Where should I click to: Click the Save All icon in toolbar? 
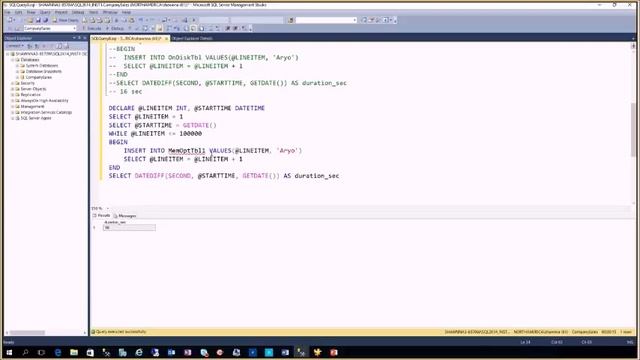(45, 20)
